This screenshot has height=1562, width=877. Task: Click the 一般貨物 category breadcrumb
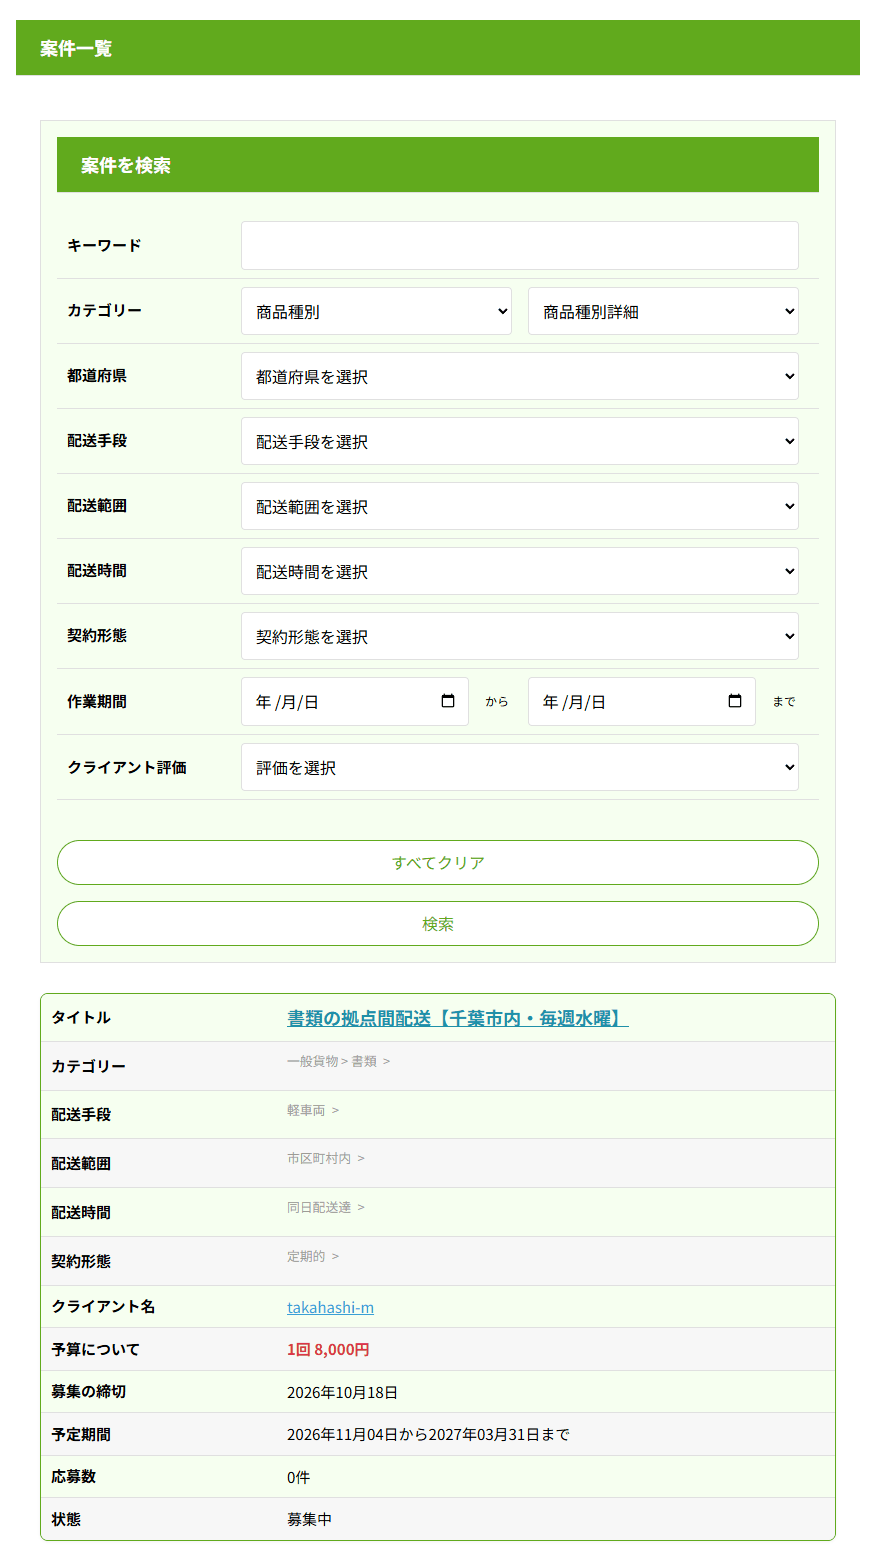(x=312, y=1061)
